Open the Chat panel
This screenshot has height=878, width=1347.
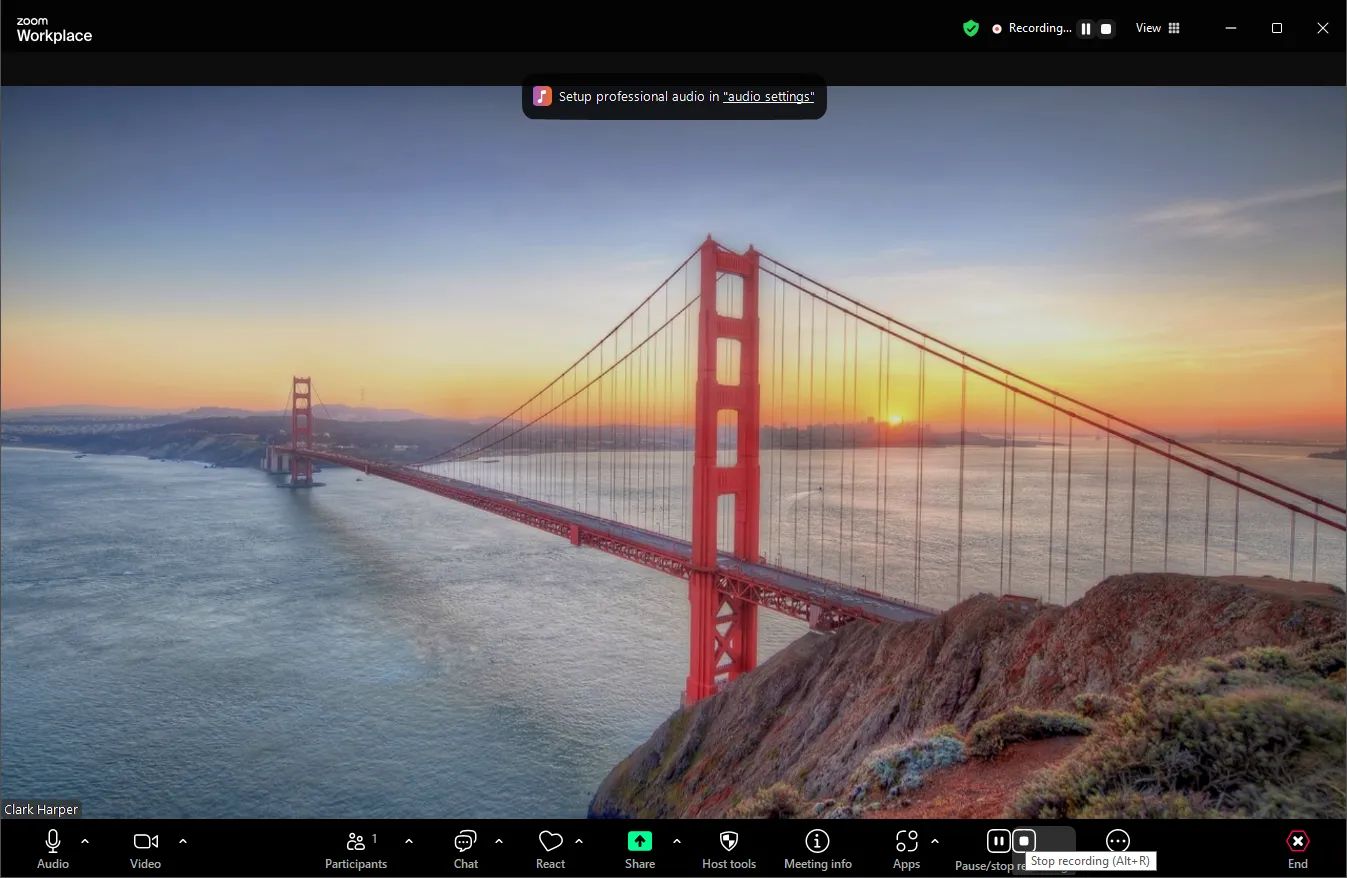coord(466,849)
